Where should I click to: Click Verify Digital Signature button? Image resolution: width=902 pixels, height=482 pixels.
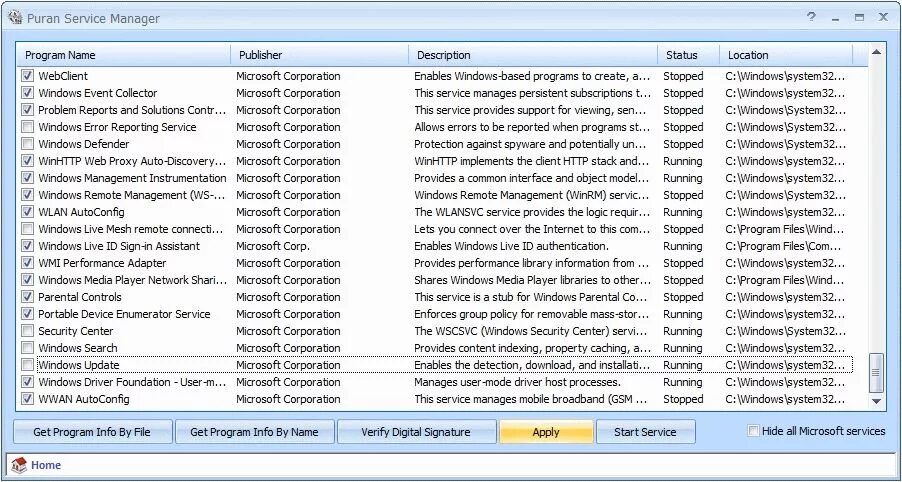tap(416, 432)
